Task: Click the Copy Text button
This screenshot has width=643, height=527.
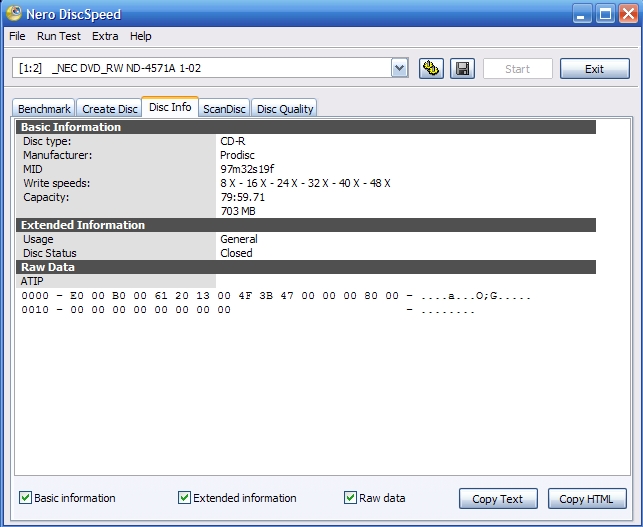Action: pyautogui.click(x=498, y=499)
